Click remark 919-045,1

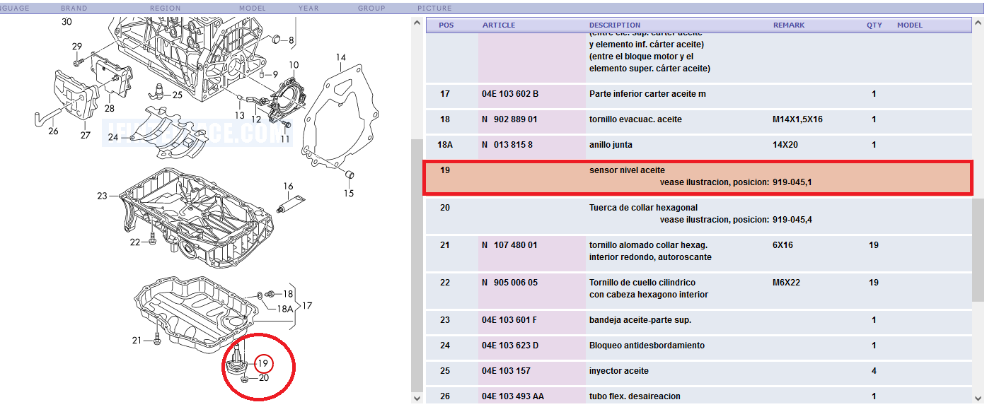click(x=792, y=183)
